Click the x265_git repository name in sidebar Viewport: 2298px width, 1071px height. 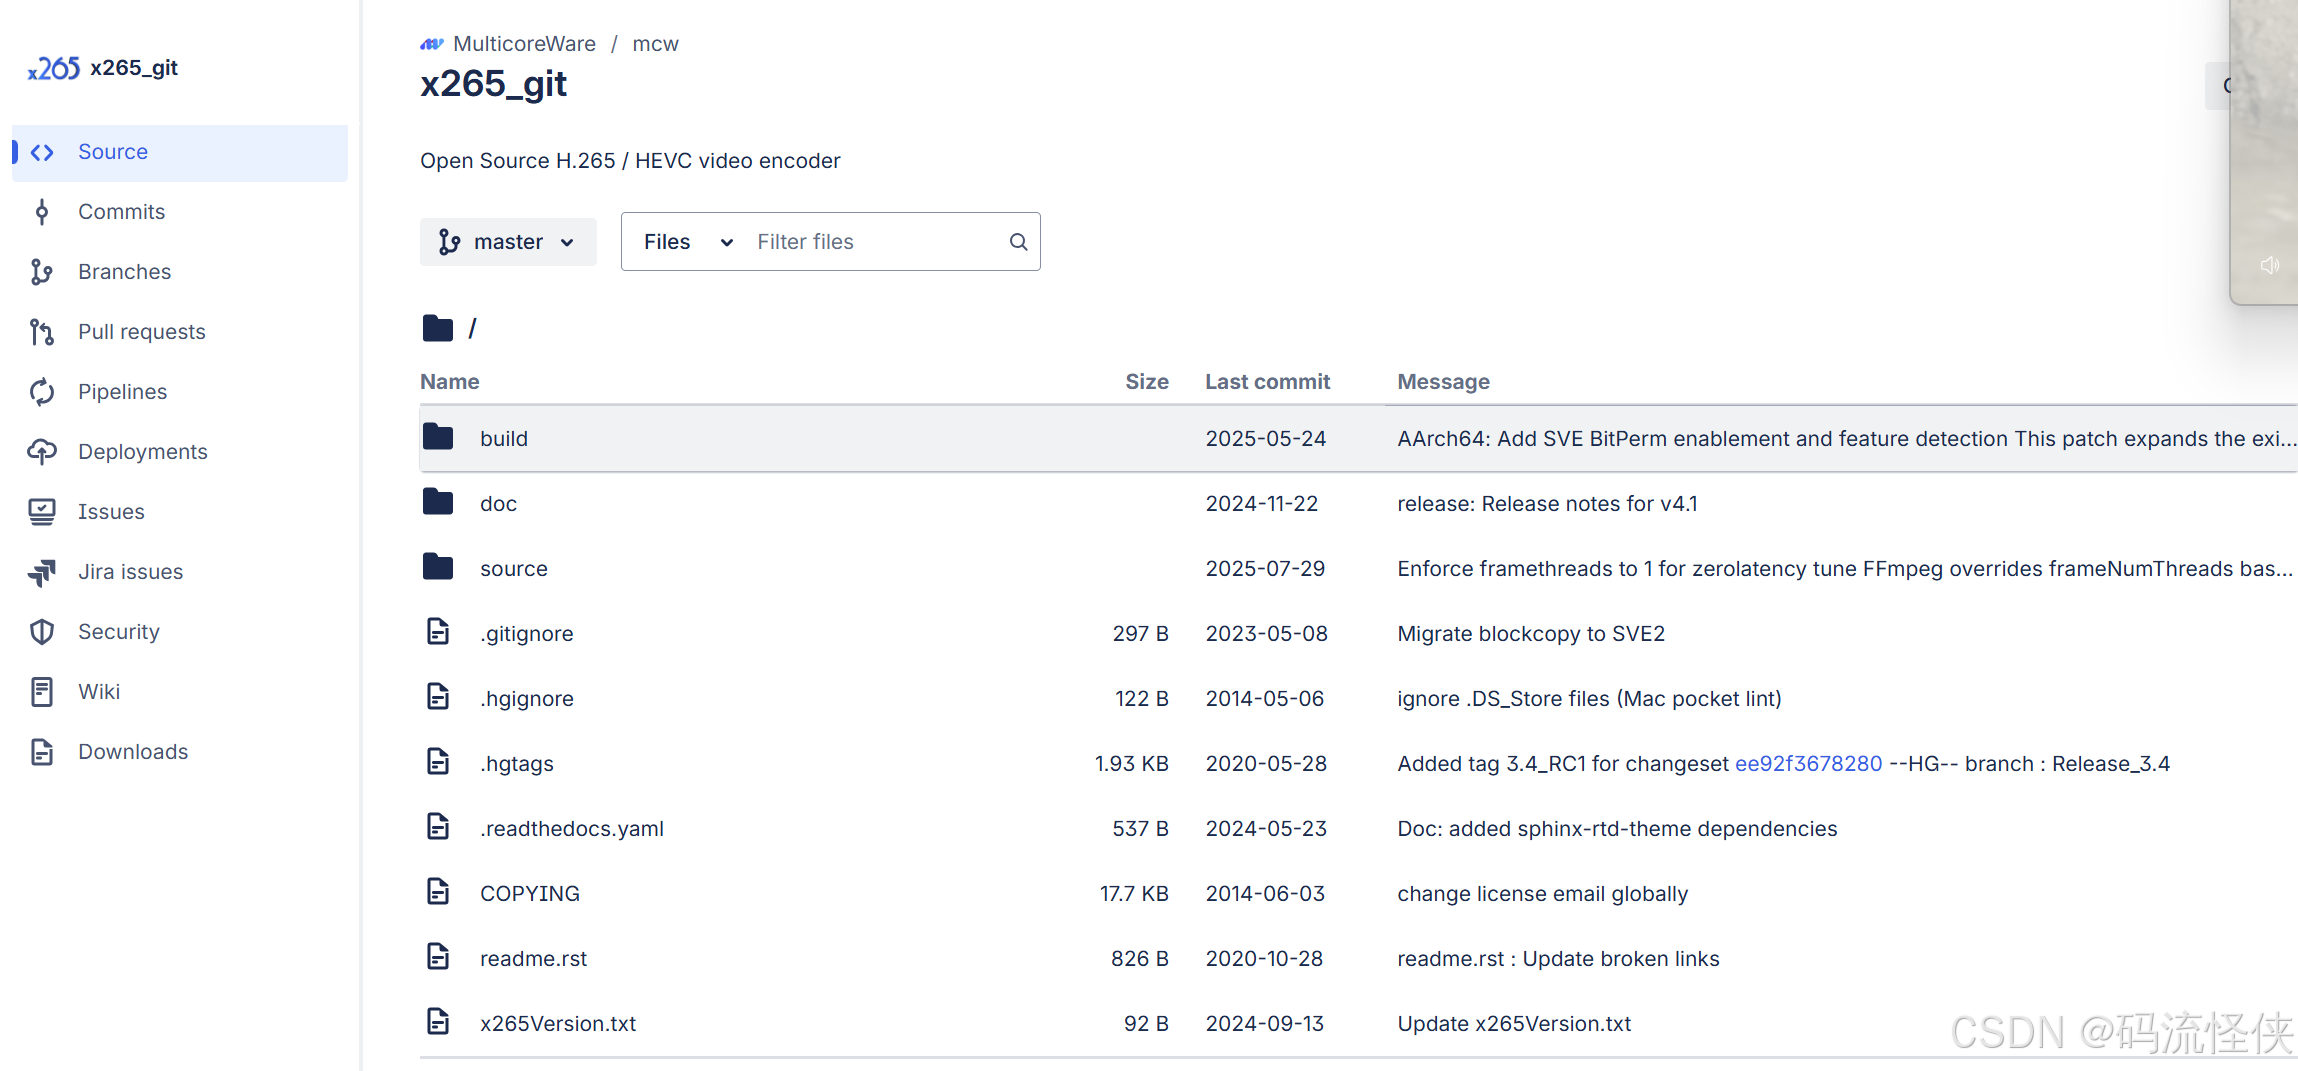tap(134, 68)
